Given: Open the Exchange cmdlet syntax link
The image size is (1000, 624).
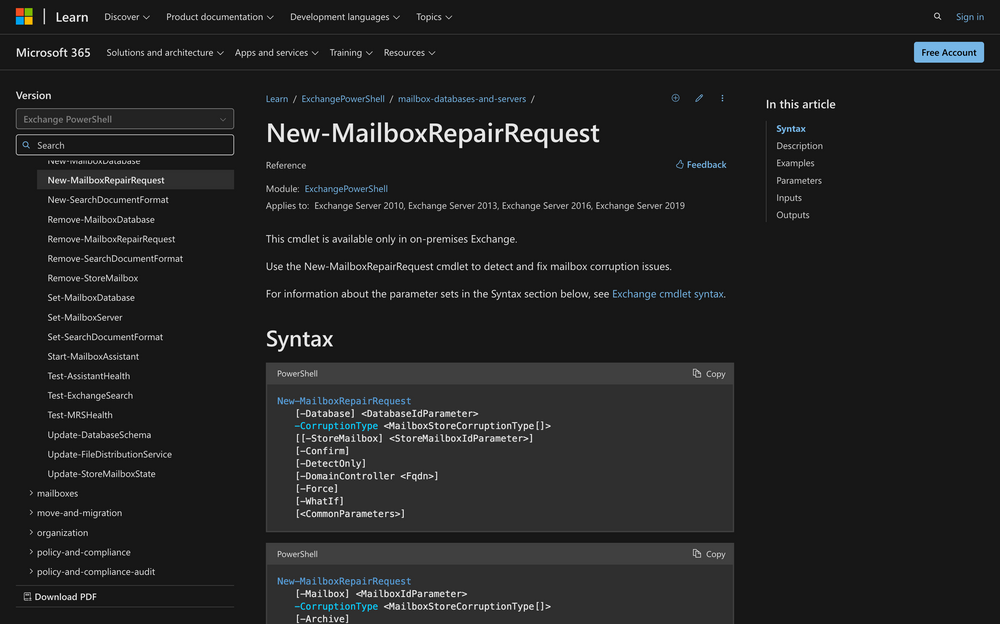Looking at the screenshot, I should (x=667, y=294).
